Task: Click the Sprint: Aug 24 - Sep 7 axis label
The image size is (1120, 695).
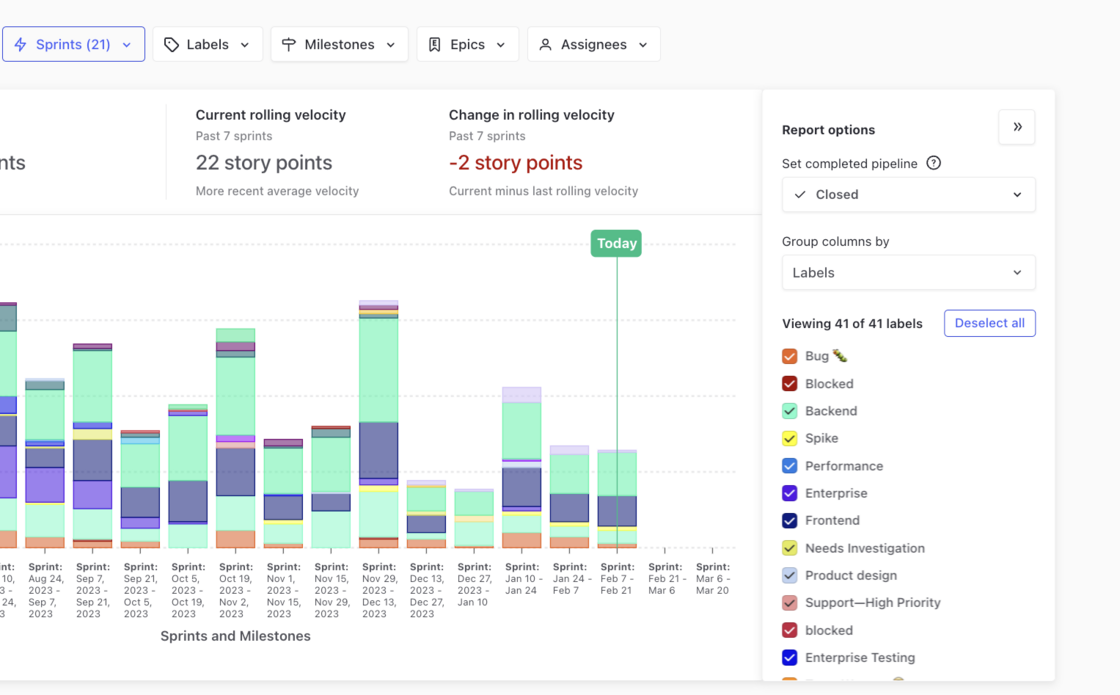Action: point(45,590)
